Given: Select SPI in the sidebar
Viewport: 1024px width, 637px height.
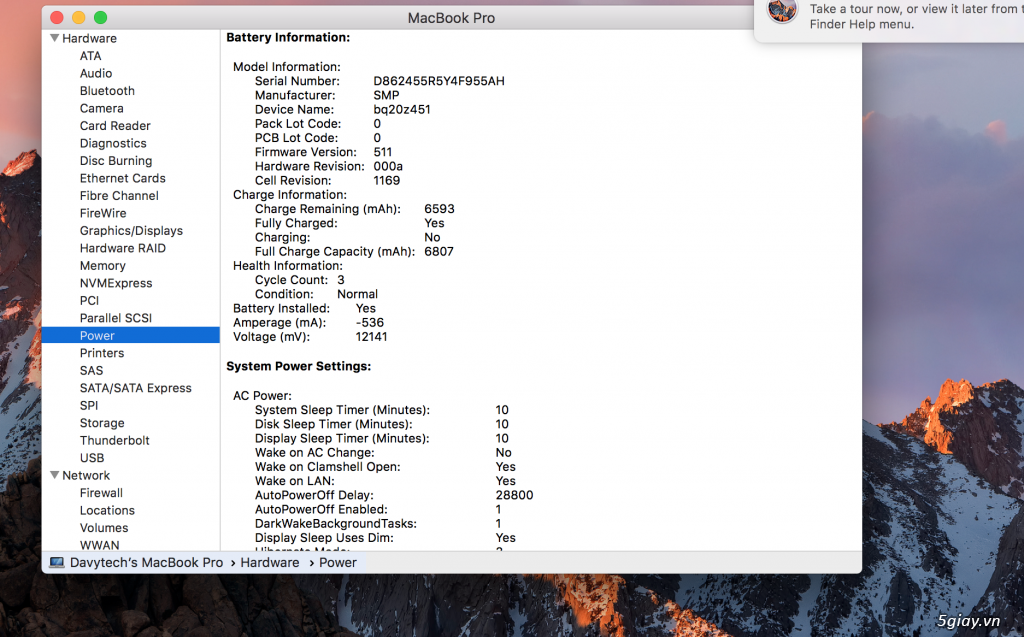Looking at the screenshot, I should coord(89,405).
